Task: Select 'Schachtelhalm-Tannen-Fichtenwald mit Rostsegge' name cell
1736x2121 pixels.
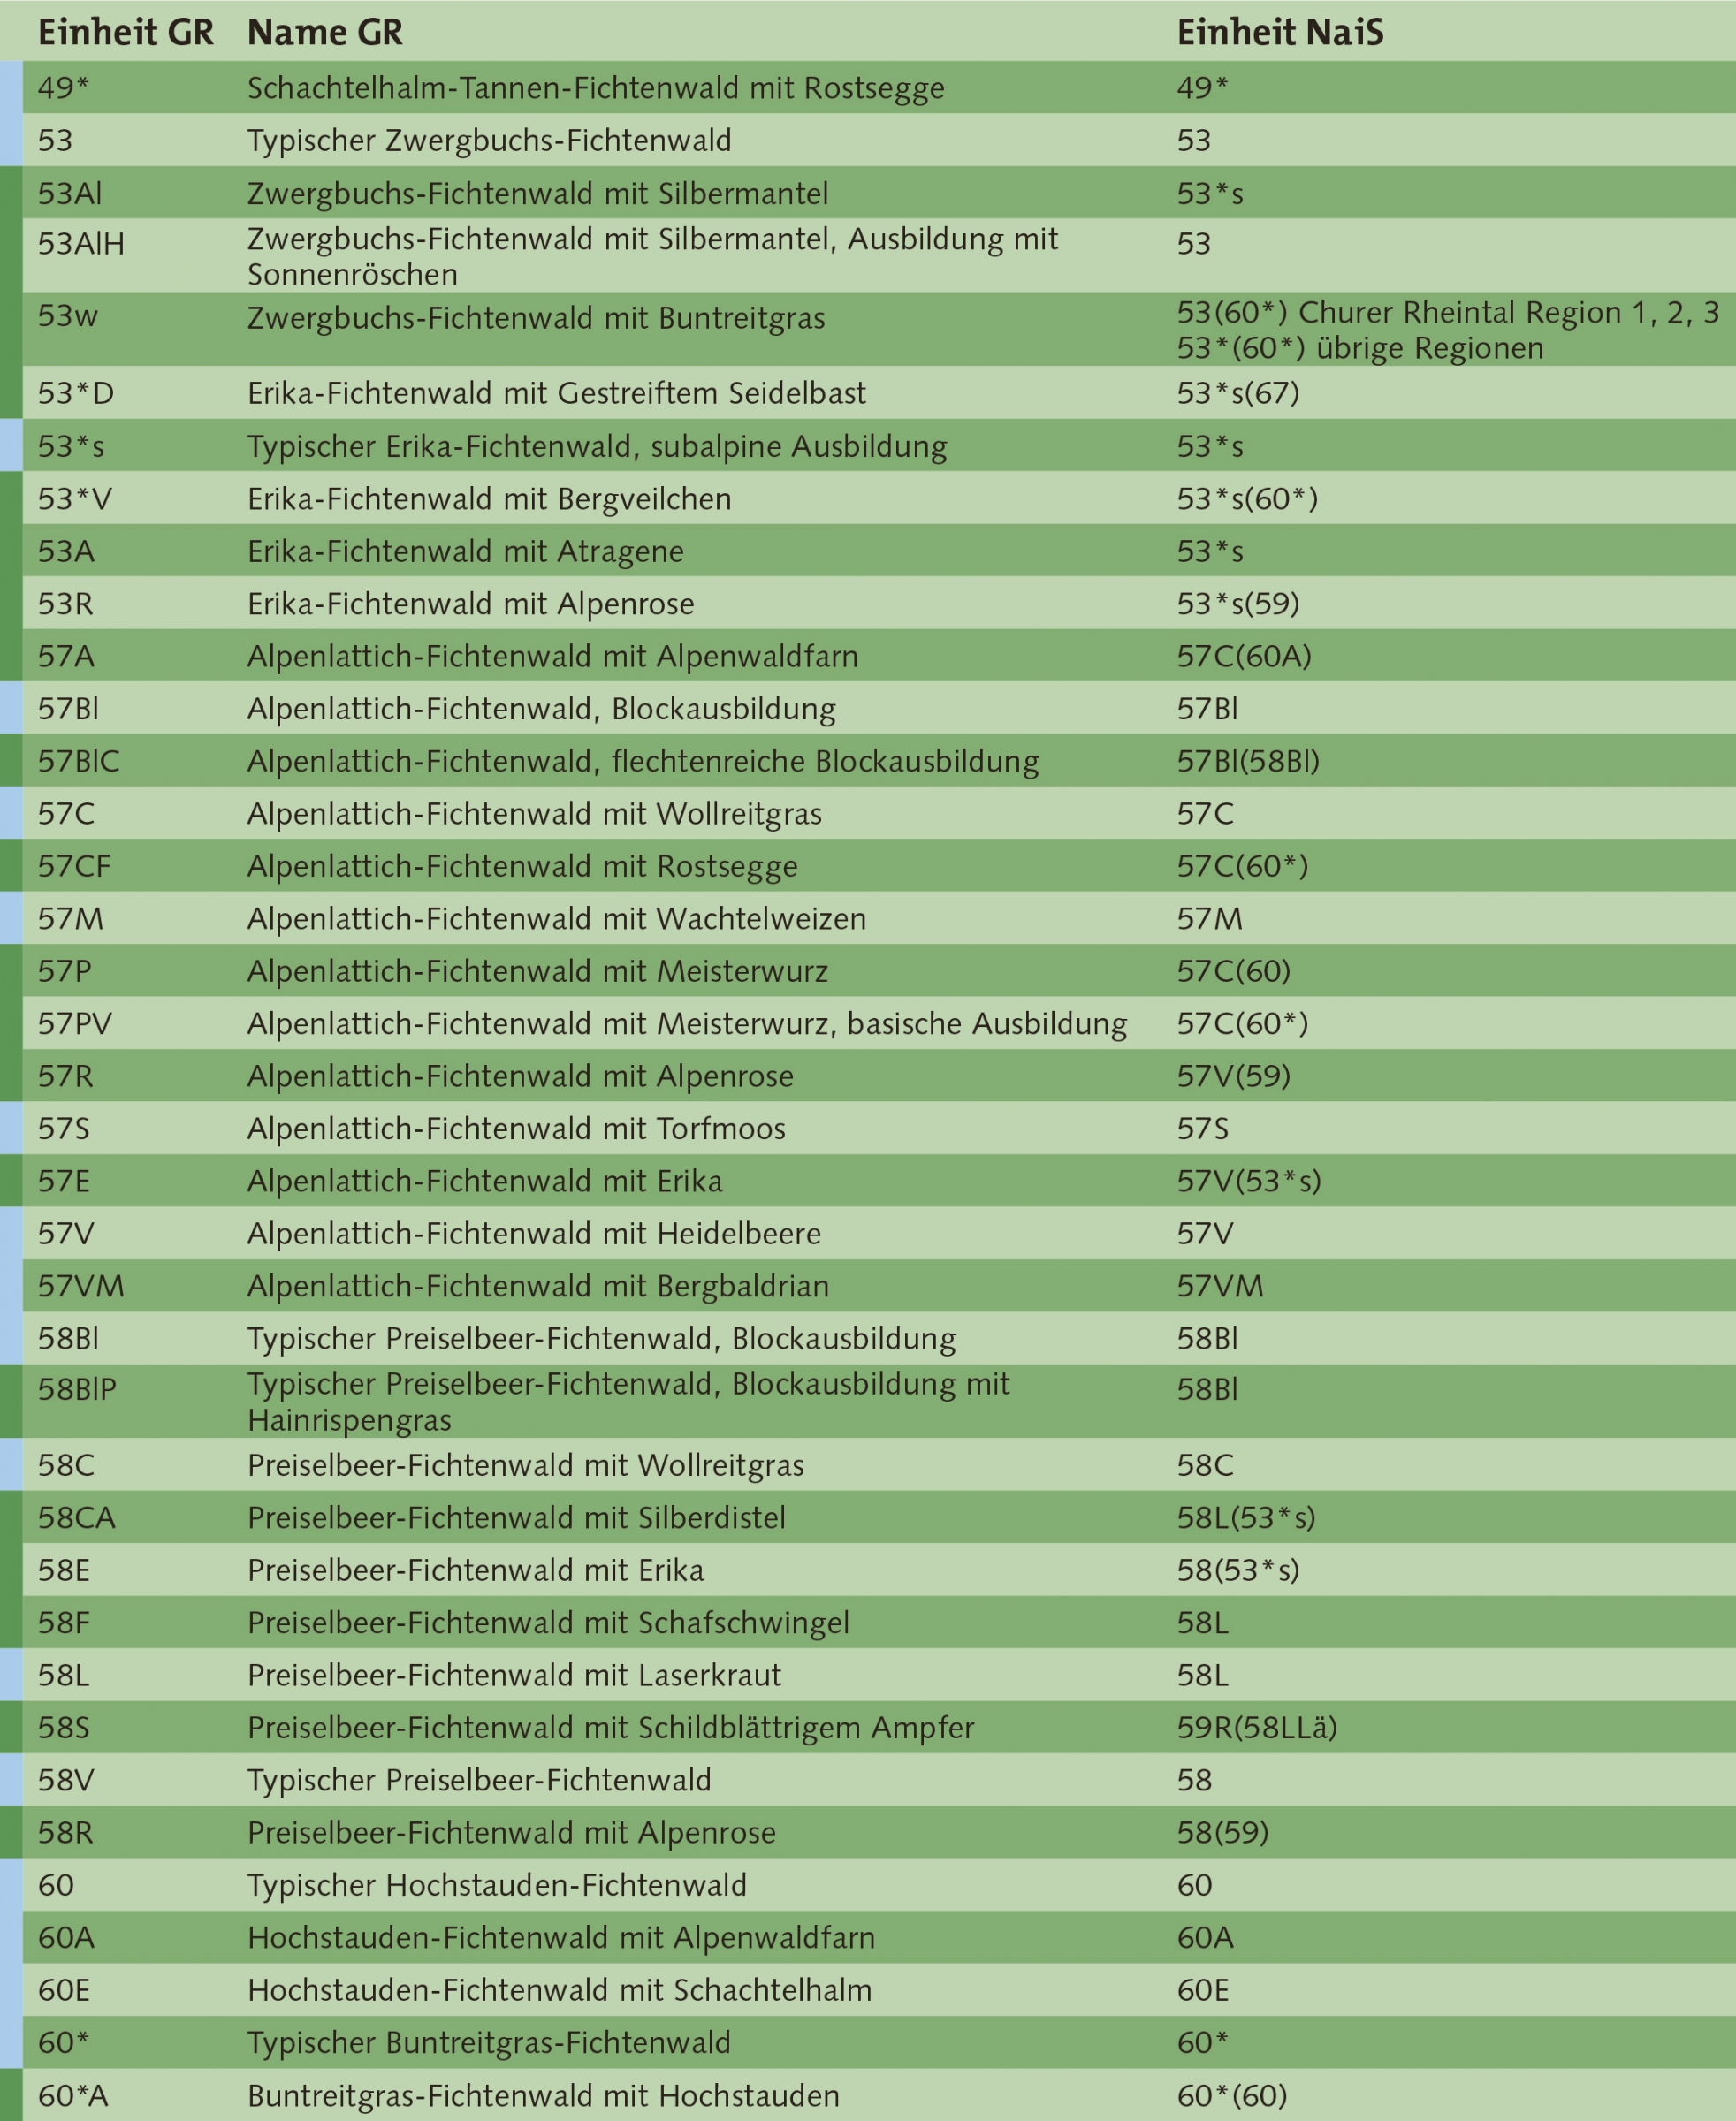Action: 596,88
